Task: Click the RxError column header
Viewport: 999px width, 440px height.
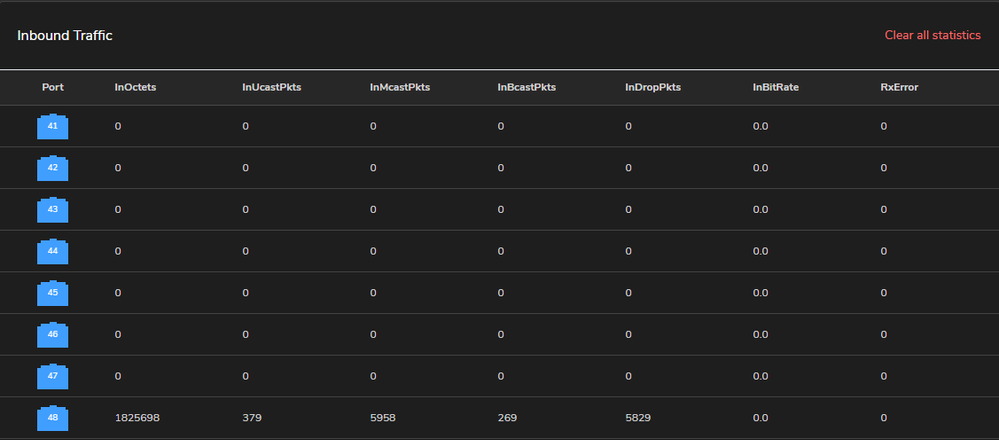Action: (x=899, y=87)
